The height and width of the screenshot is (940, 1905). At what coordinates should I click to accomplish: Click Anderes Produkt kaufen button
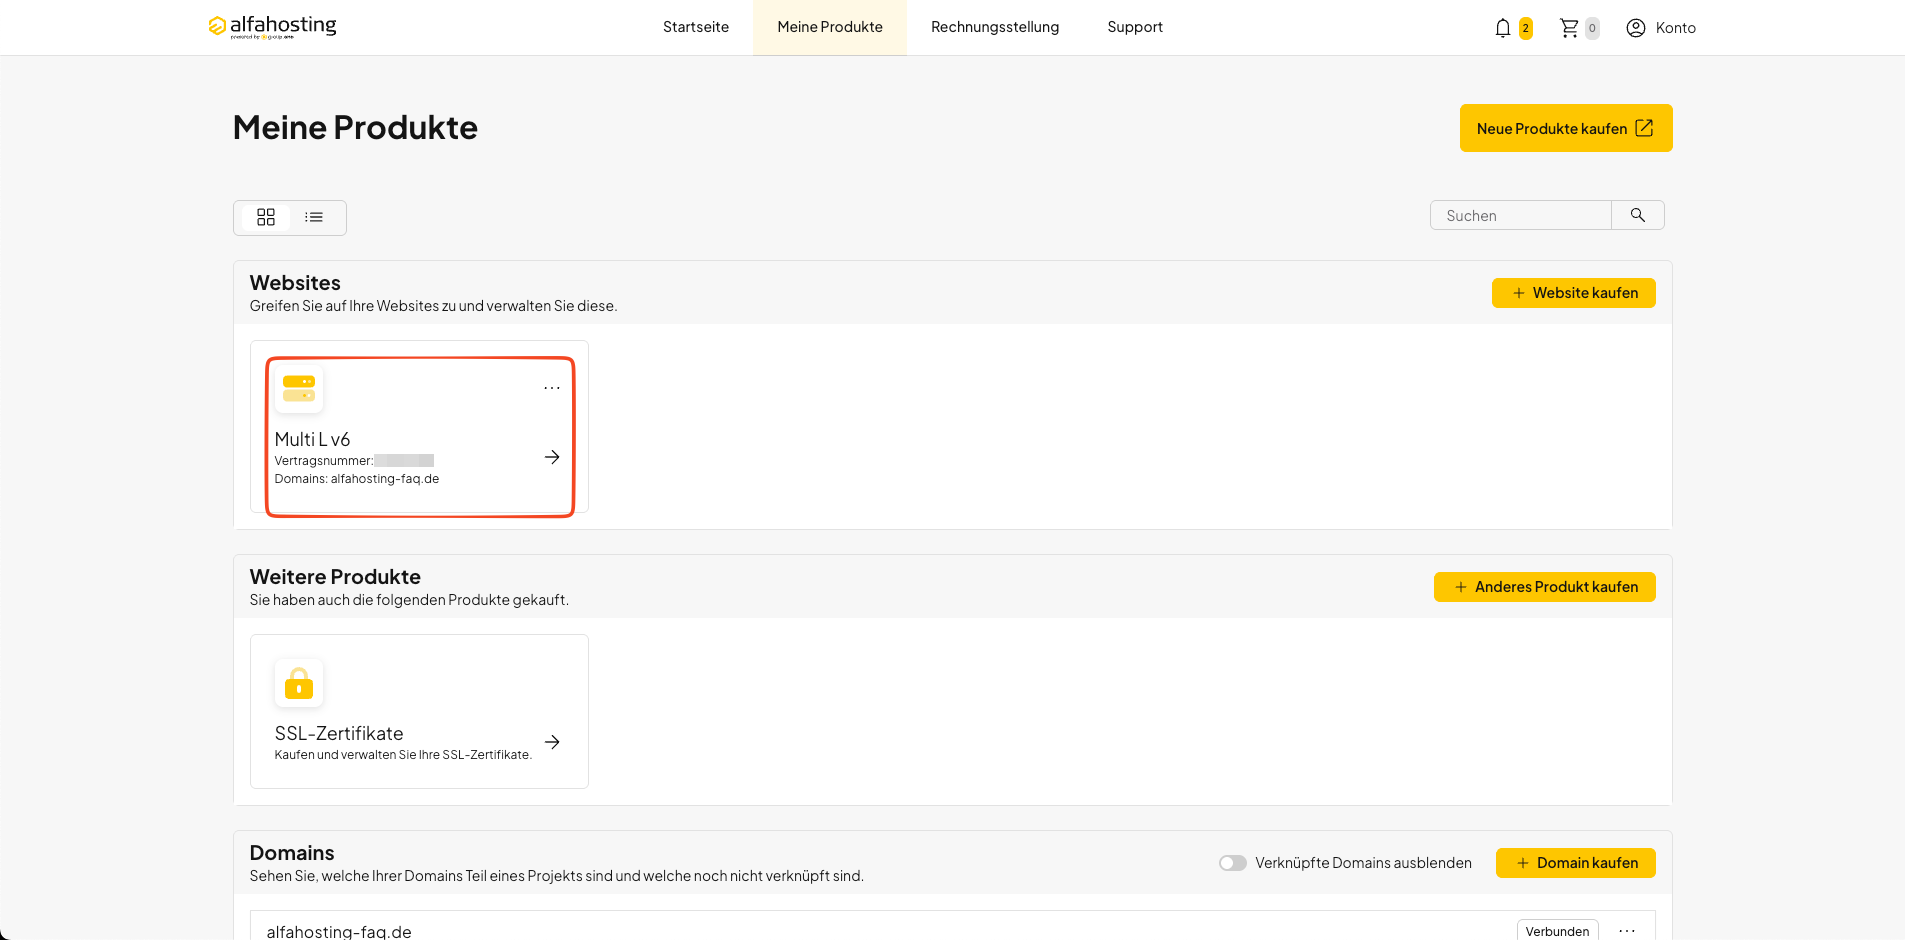[1545, 587]
